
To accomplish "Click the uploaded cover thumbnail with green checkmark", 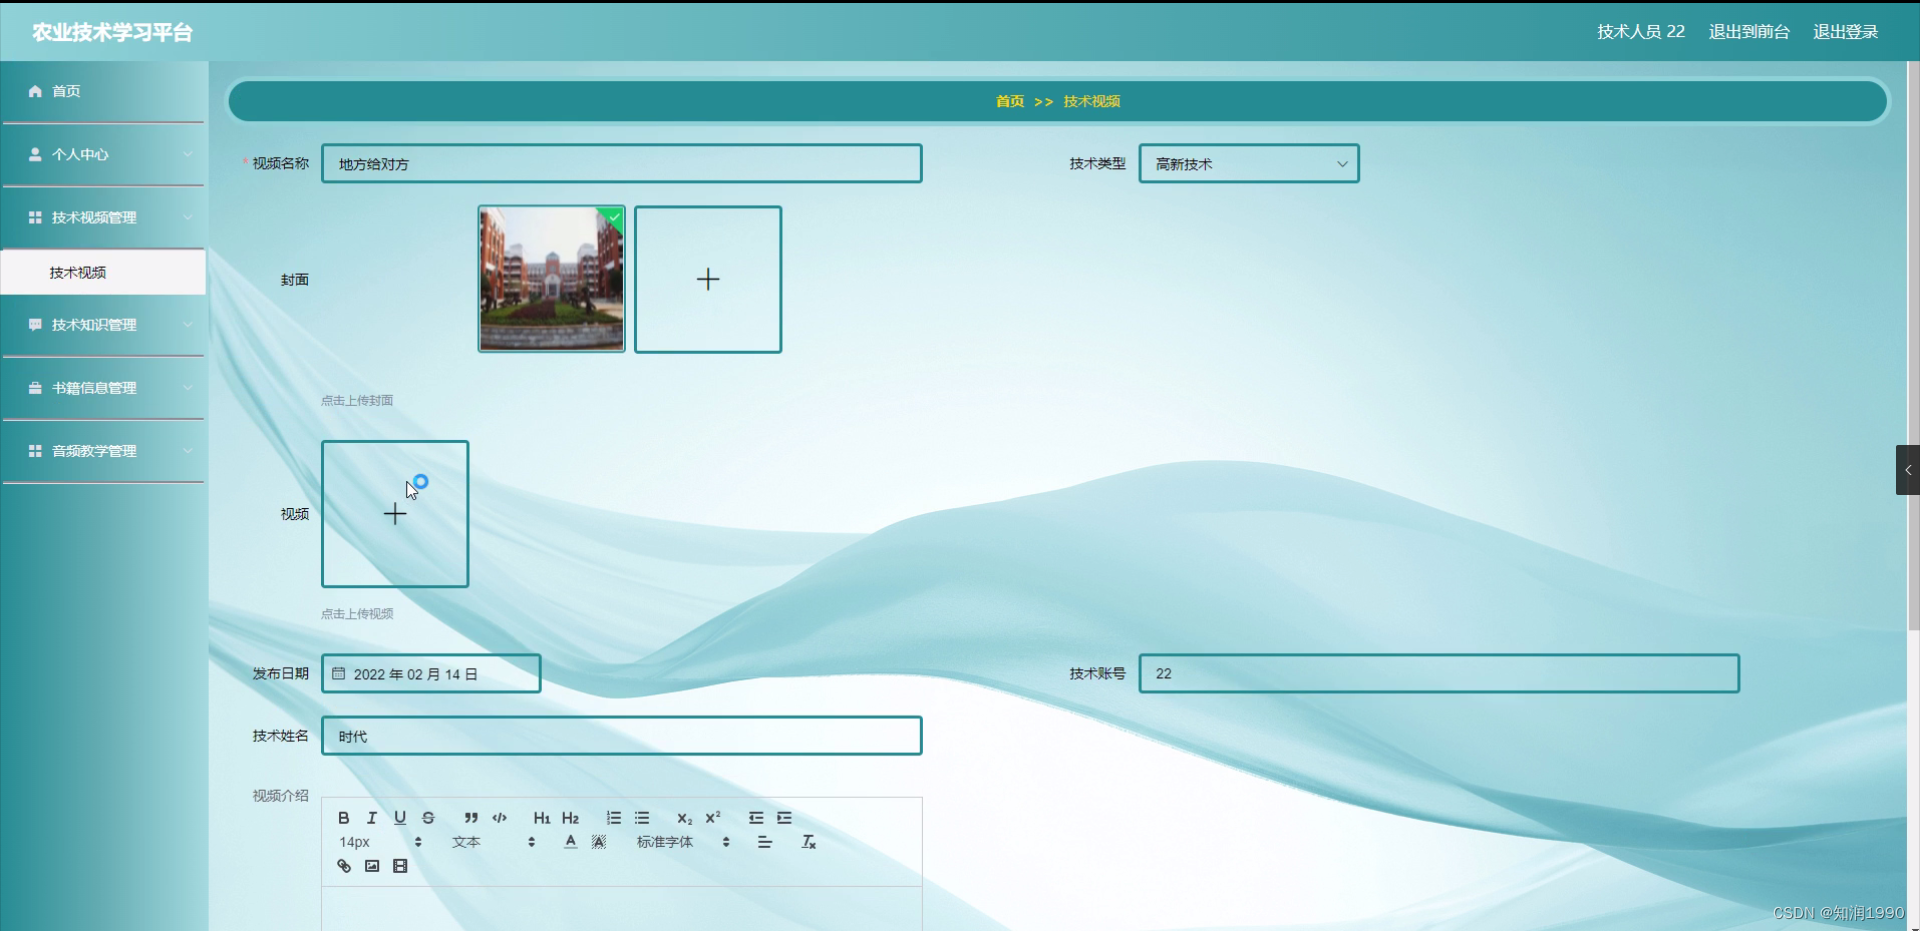I will (551, 279).
